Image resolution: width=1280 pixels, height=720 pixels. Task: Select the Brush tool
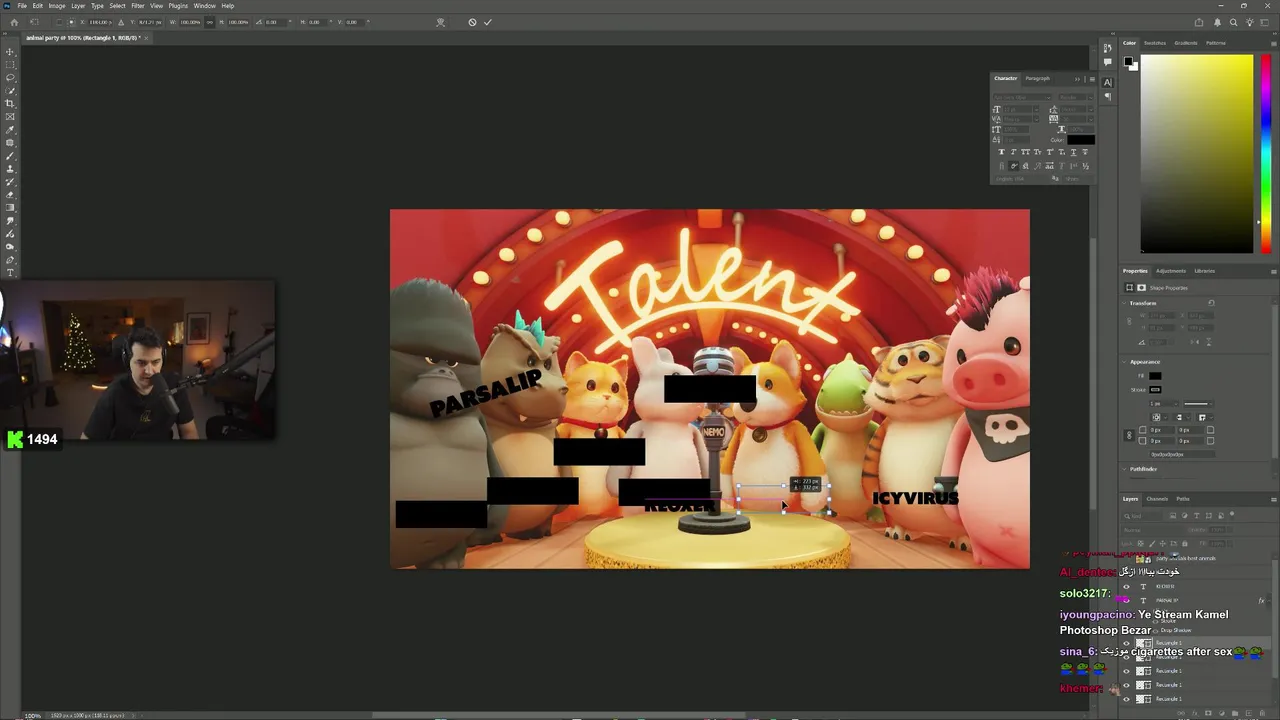coord(11,156)
